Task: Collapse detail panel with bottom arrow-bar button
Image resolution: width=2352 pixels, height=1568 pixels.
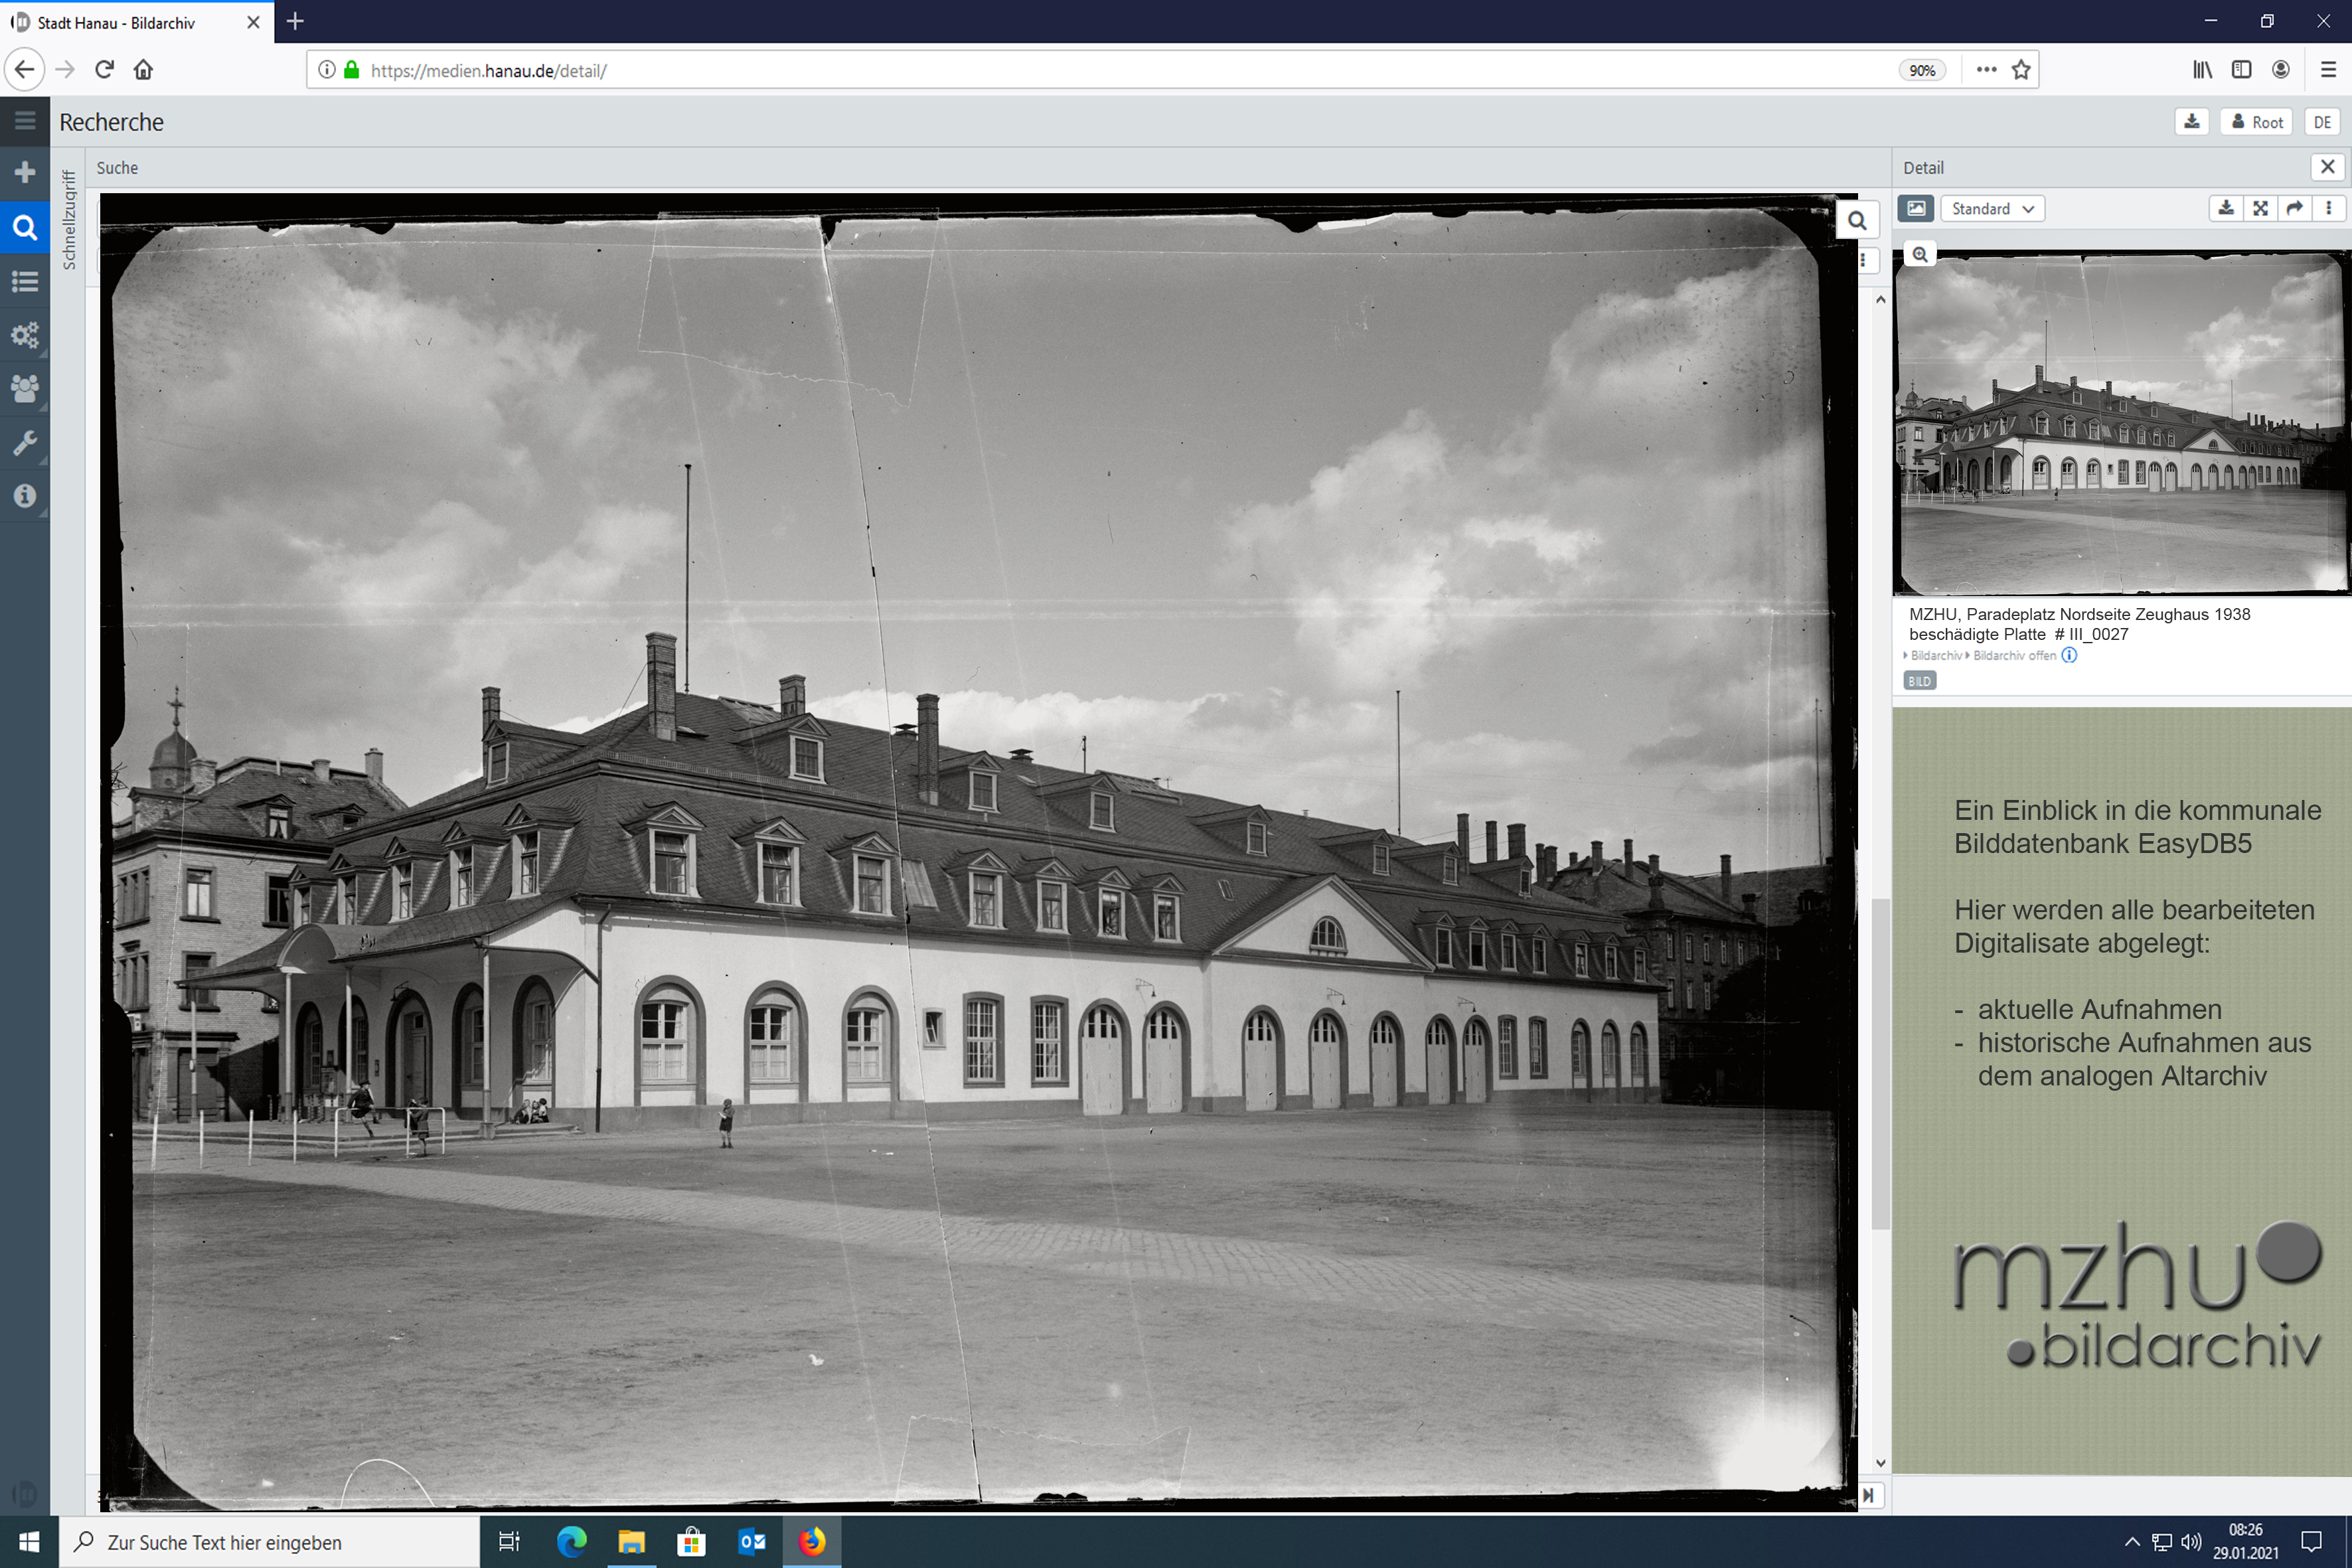Action: tap(1868, 1495)
